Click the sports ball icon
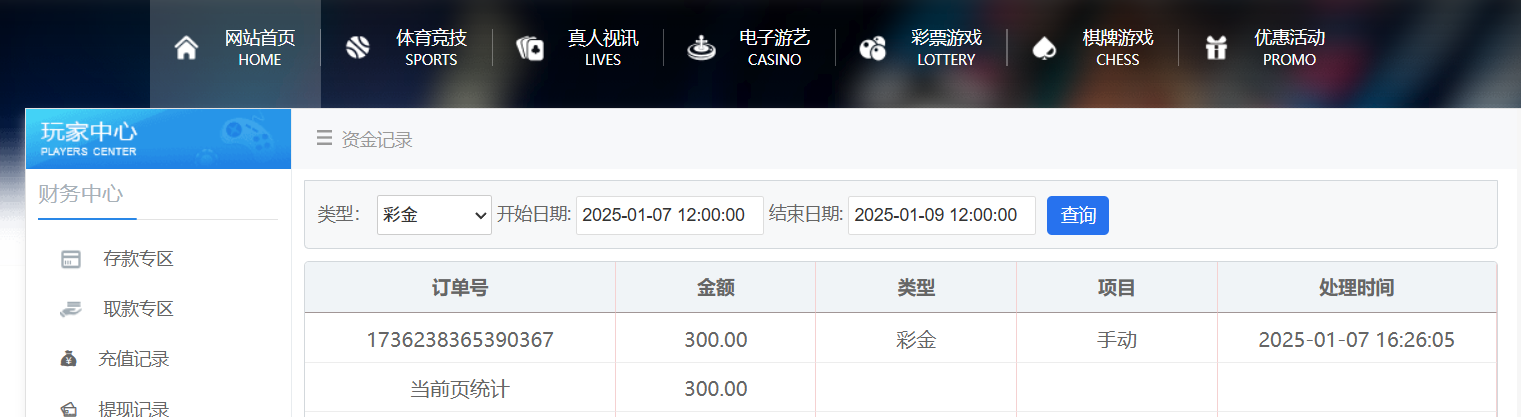The height and width of the screenshot is (417, 1521). click(x=357, y=48)
